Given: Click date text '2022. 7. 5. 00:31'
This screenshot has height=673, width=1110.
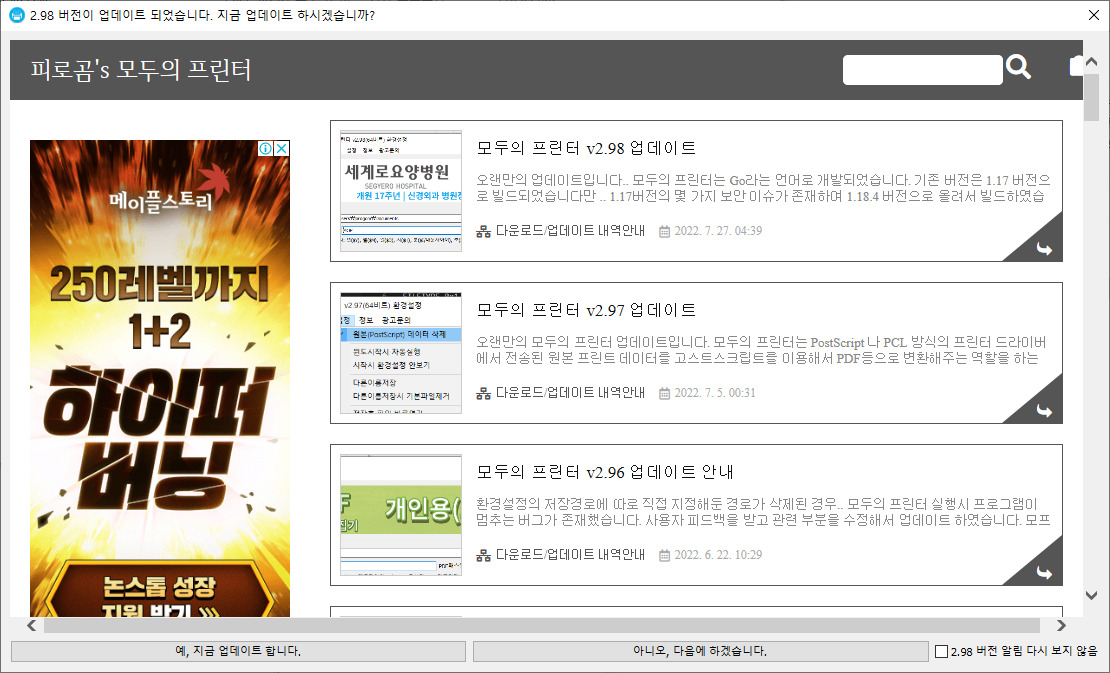Looking at the screenshot, I should point(715,393).
